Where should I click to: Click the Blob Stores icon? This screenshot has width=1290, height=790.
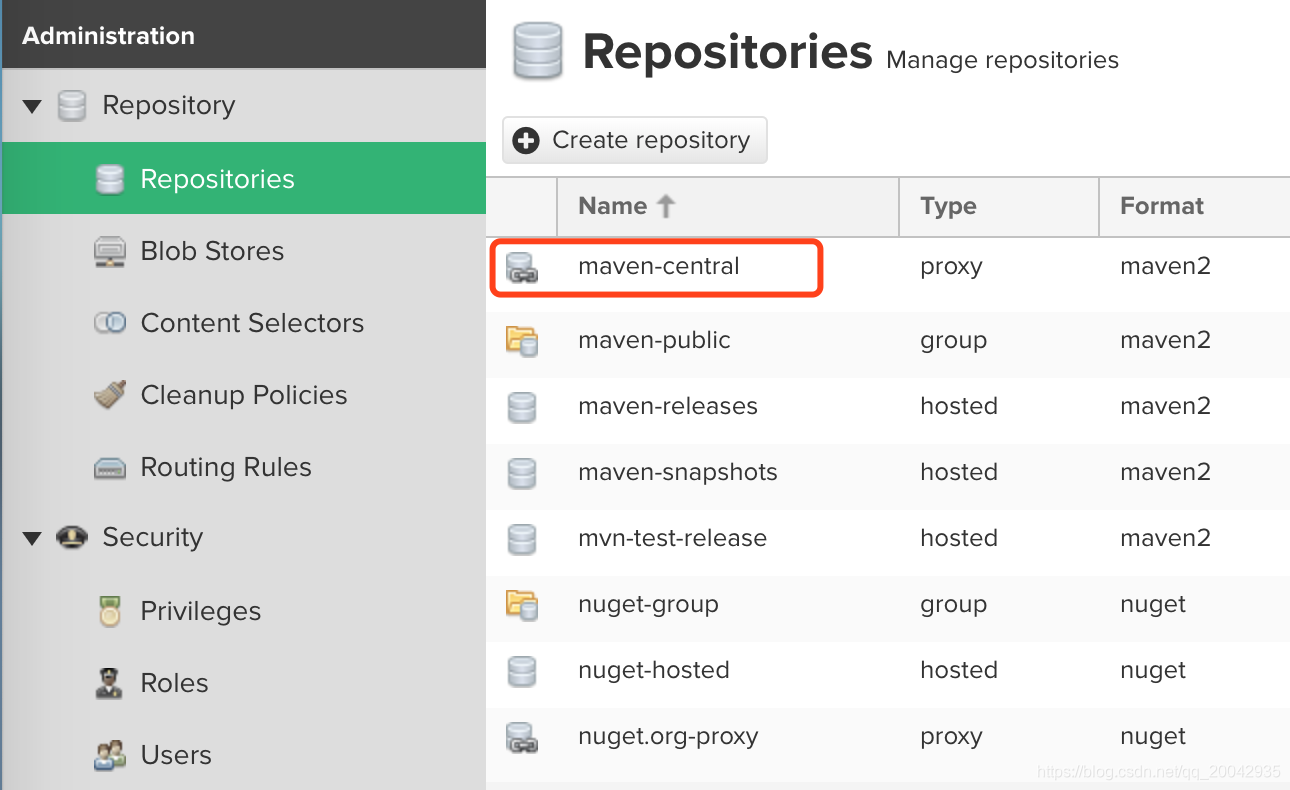click(x=109, y=251)
